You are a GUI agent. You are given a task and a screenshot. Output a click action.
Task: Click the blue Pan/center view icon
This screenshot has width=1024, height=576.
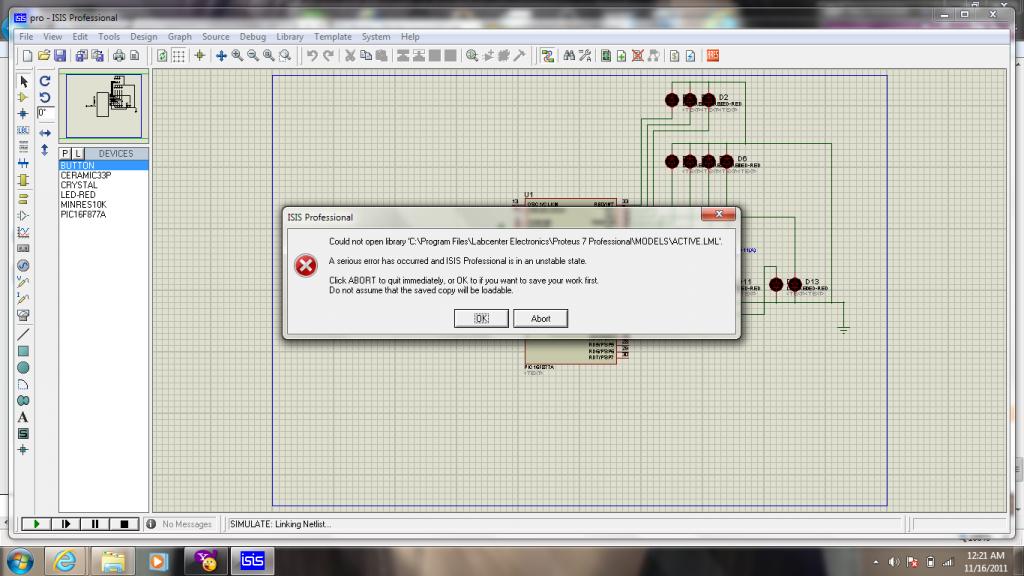(x=221, y=56)
